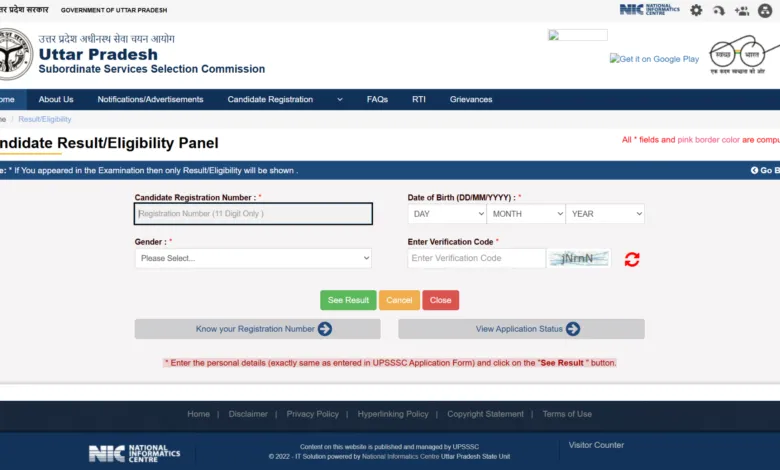Image resolution: width=780 pixels, height=470 pixels.
Task: Open the Grievances menu item
Action: 471,99
